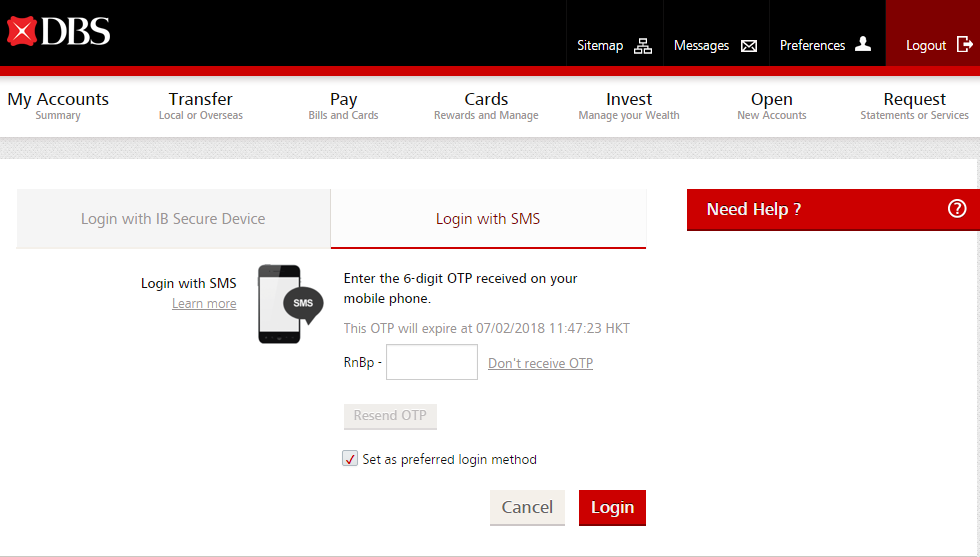Focus the OTP input field
Image resolution: width=980 pixels, height=557 pixels.
click(432, 362)
